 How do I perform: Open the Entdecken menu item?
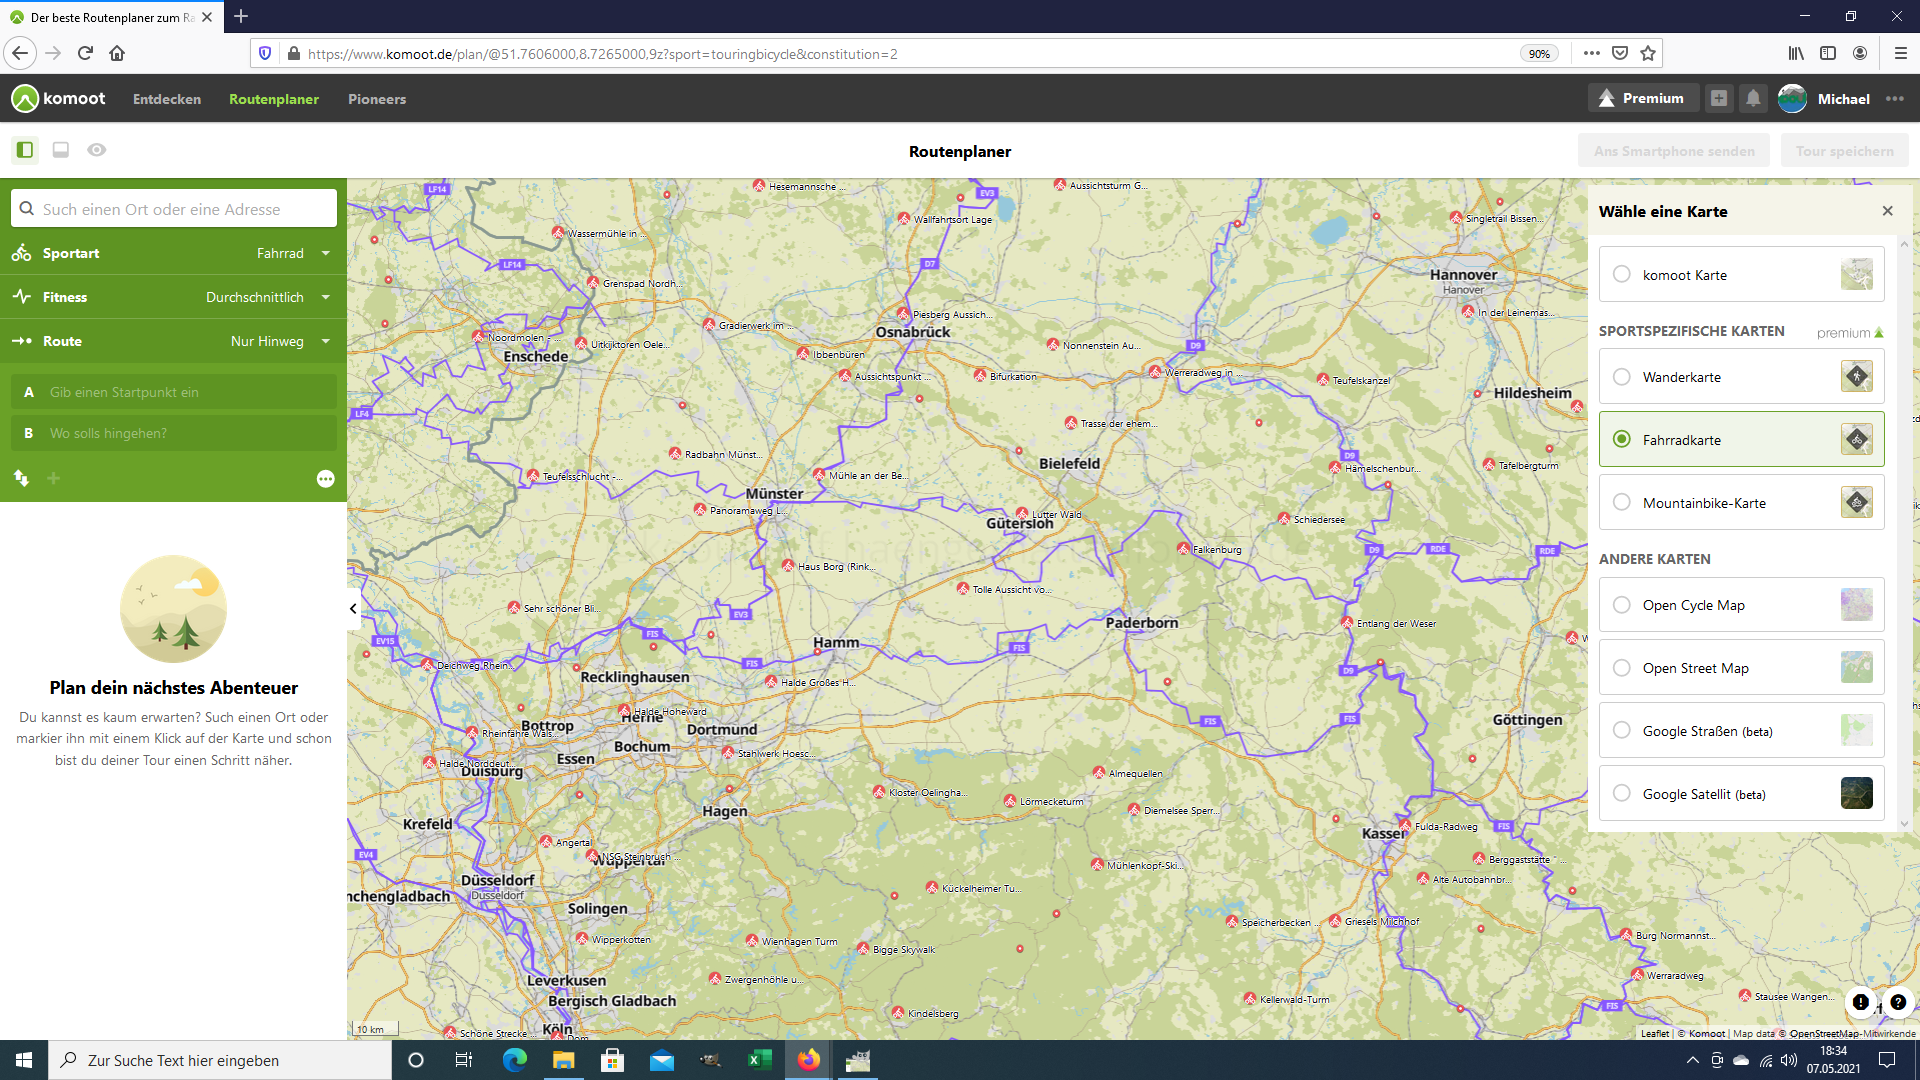(167, 99)
